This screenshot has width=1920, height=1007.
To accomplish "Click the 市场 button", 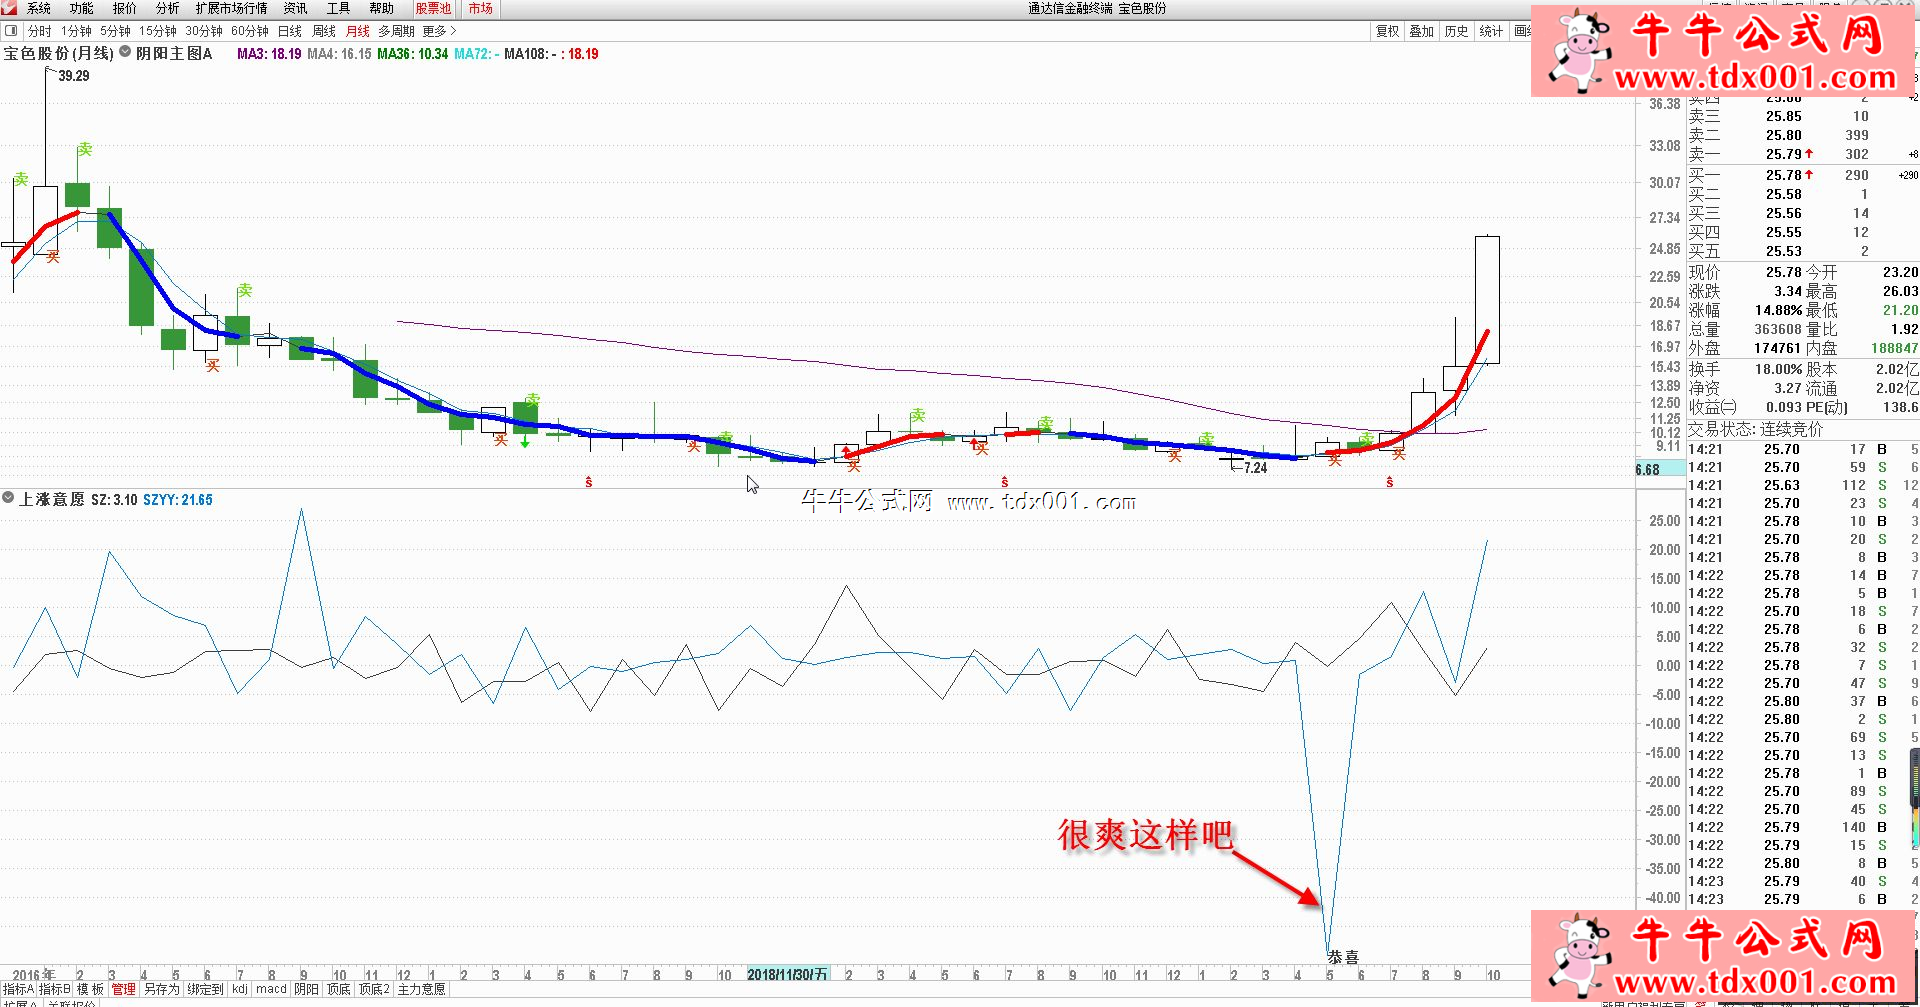I will point(481,8).
